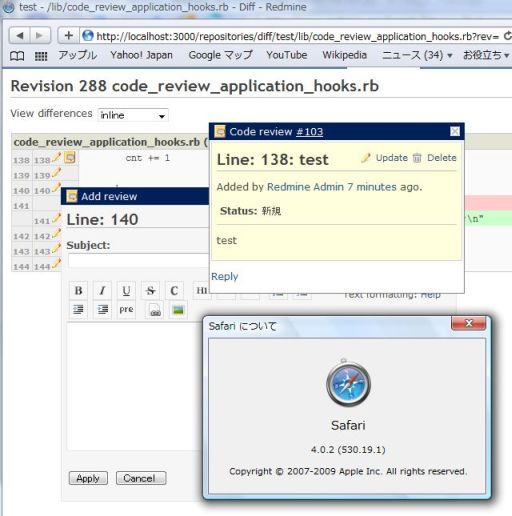Open text formatting Help link
The width and height of the screenshot is (512, 516).
430,295
